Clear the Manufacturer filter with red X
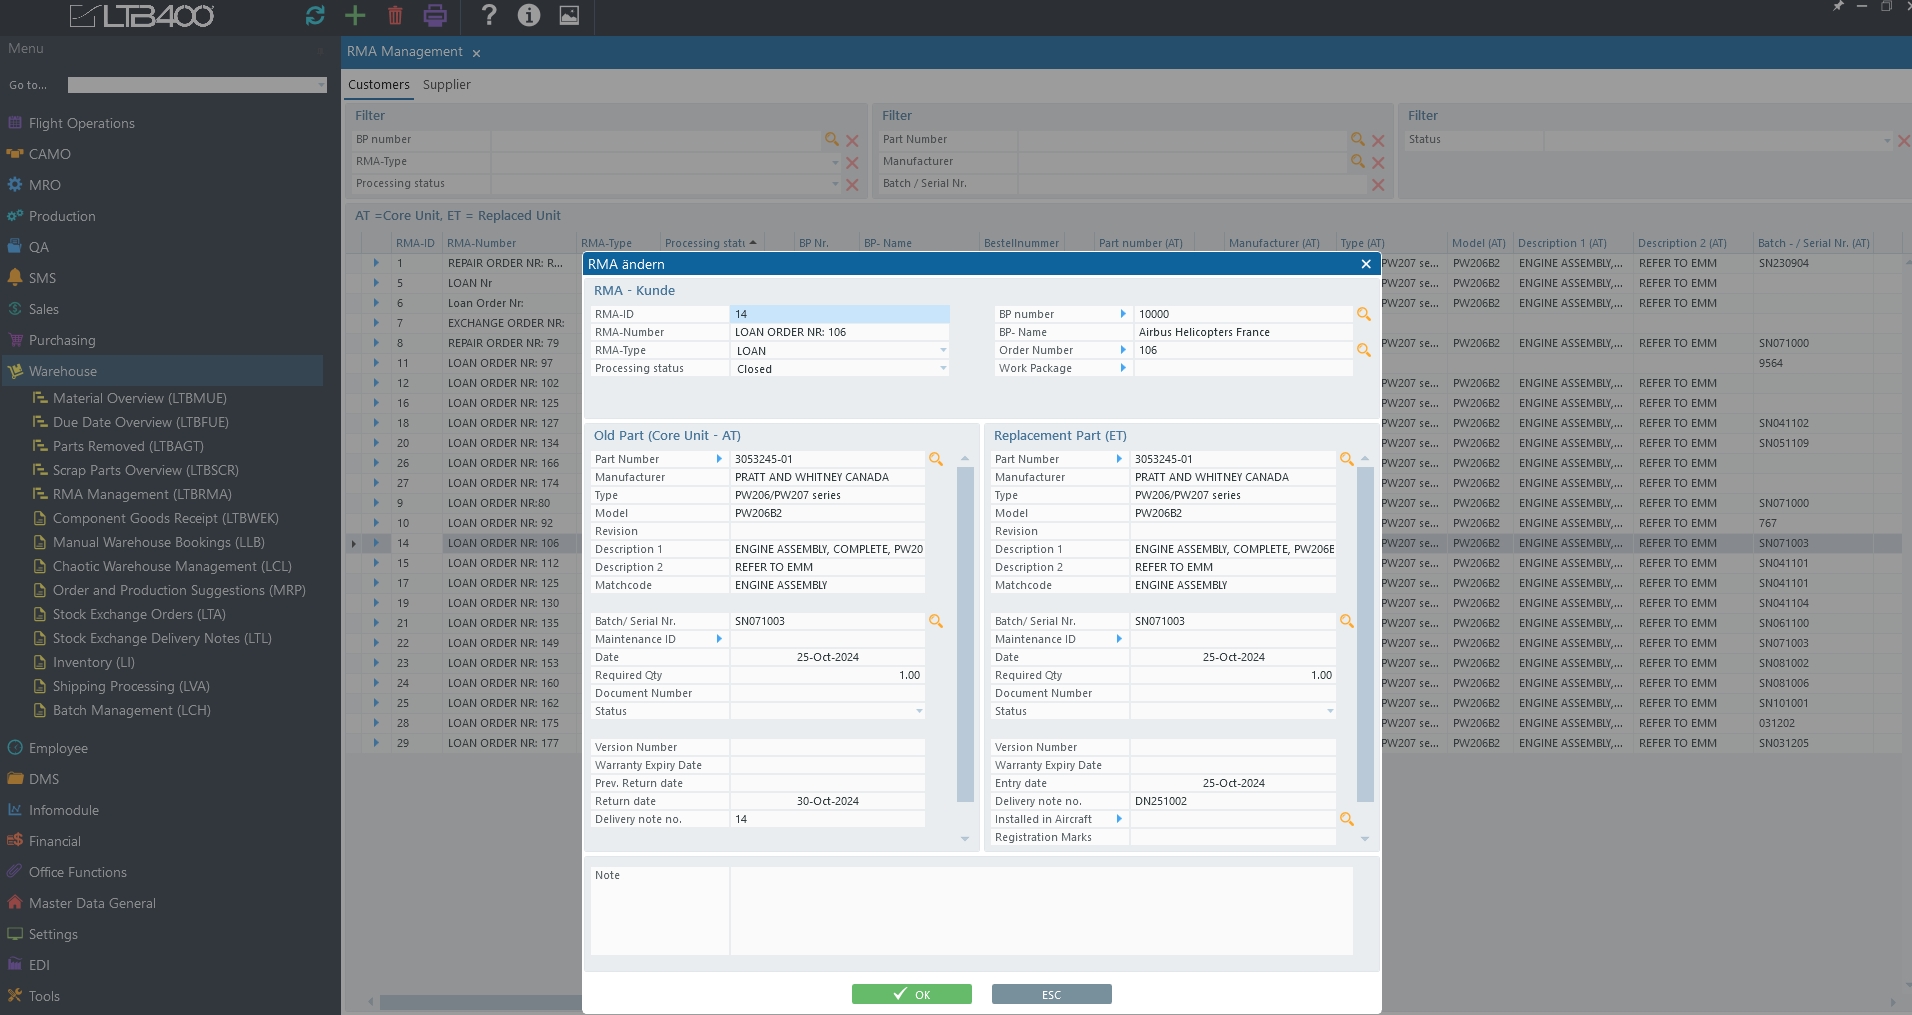Viewport: 1912px width, 1015px height. click(x=1378, y=162)
